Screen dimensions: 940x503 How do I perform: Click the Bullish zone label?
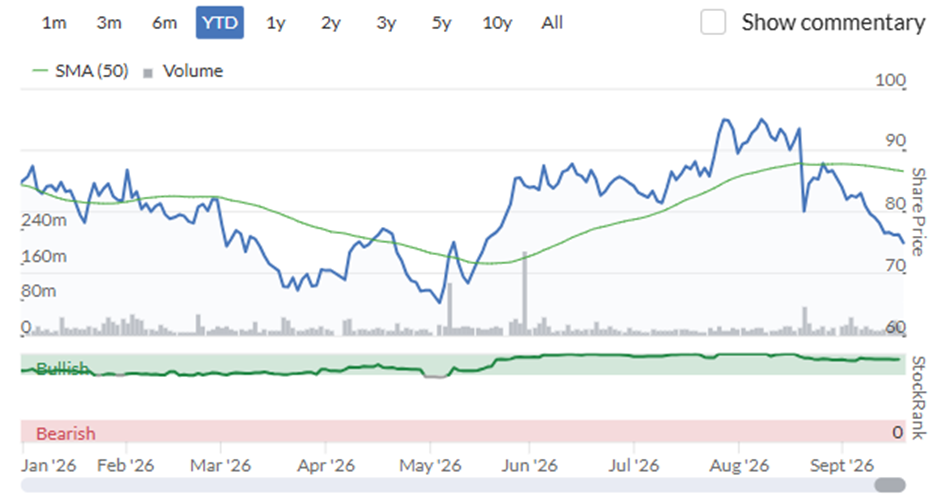(x=62, y=368)
